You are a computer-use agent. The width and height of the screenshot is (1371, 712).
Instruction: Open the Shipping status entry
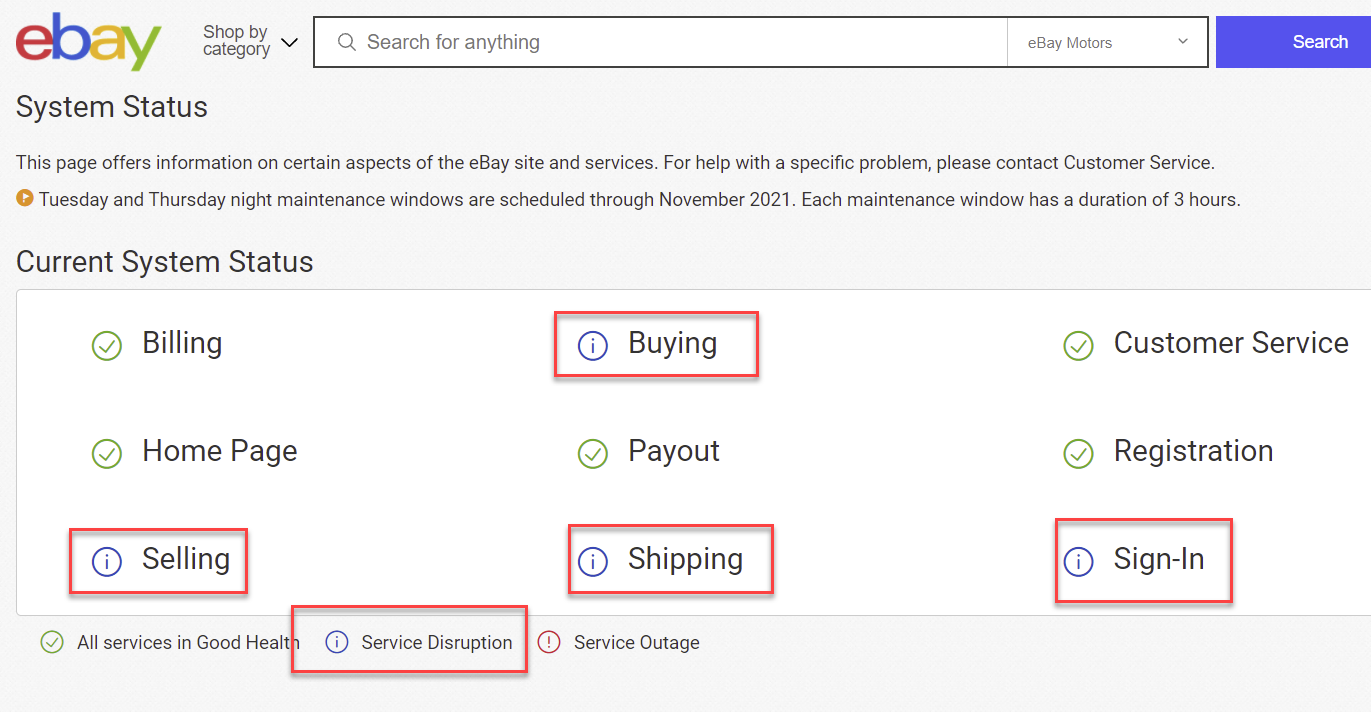[x=685, y=560]
